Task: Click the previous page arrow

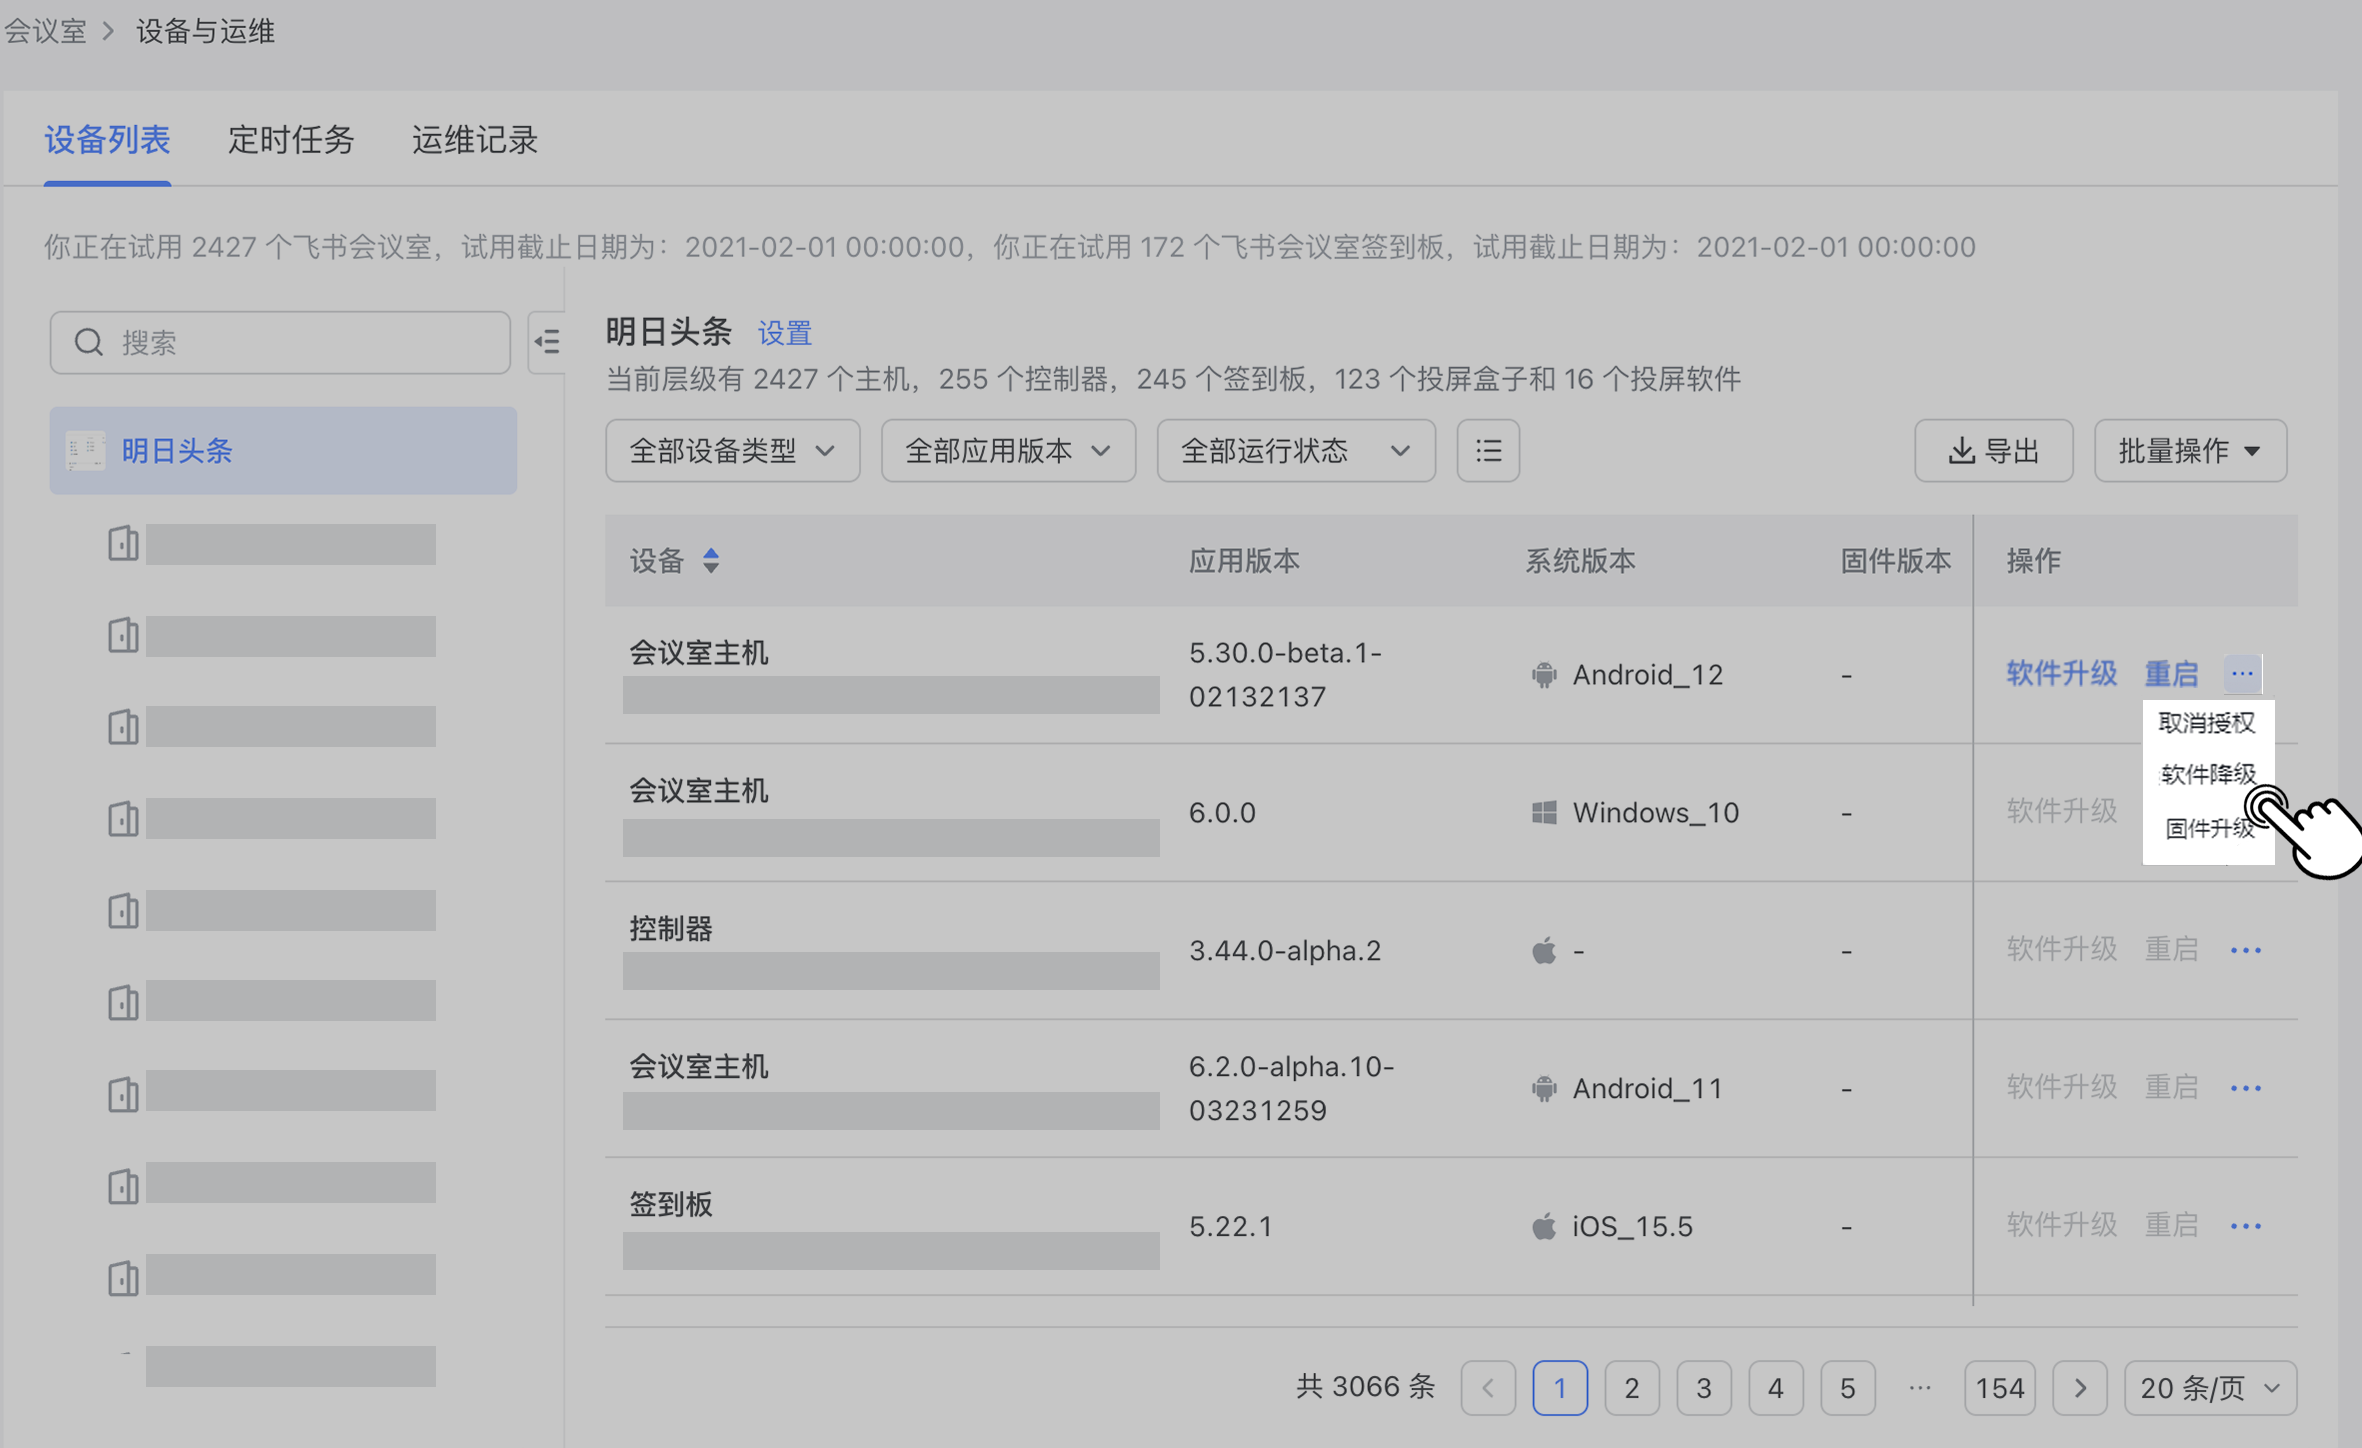Action: point(1487,1388)
